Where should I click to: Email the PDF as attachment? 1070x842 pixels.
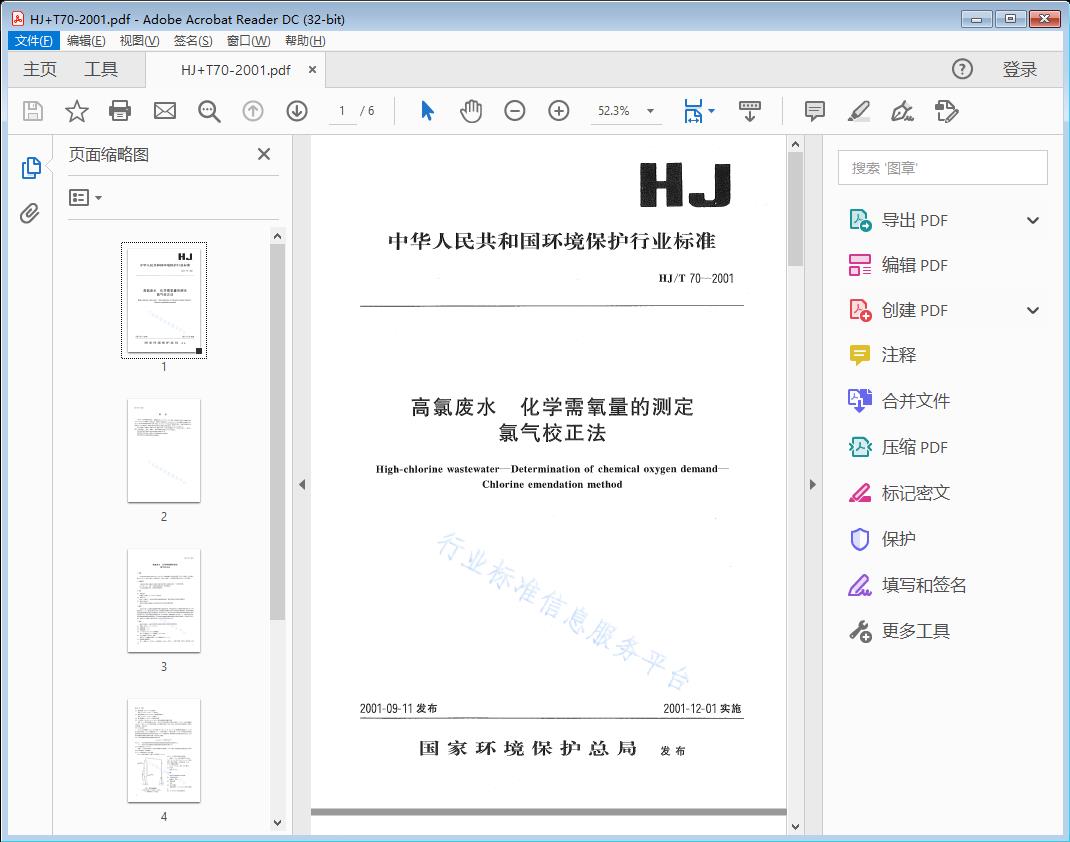(x=164, y=111)
